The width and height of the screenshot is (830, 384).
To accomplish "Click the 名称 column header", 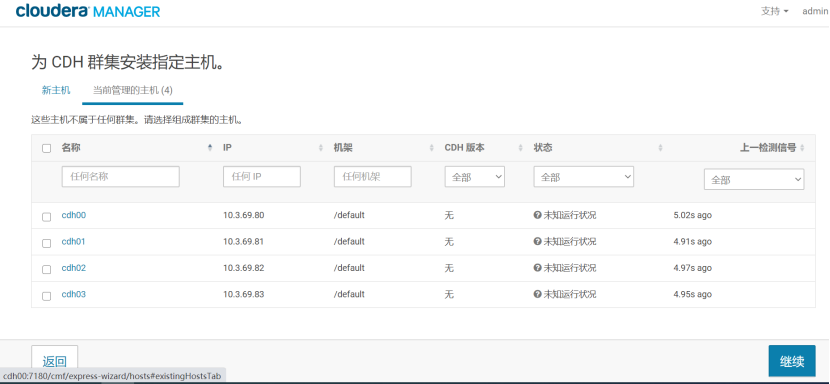I will tap(71, 148).
